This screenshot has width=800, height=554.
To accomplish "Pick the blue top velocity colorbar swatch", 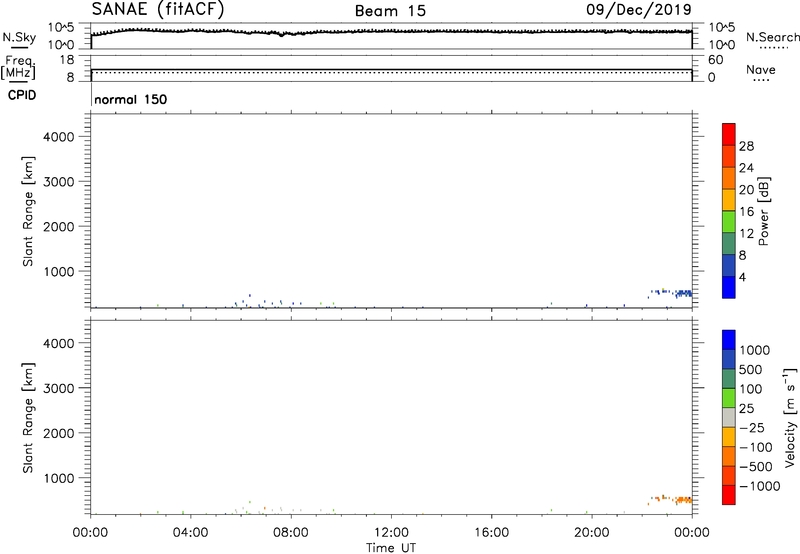I will [x=729, y=340].
